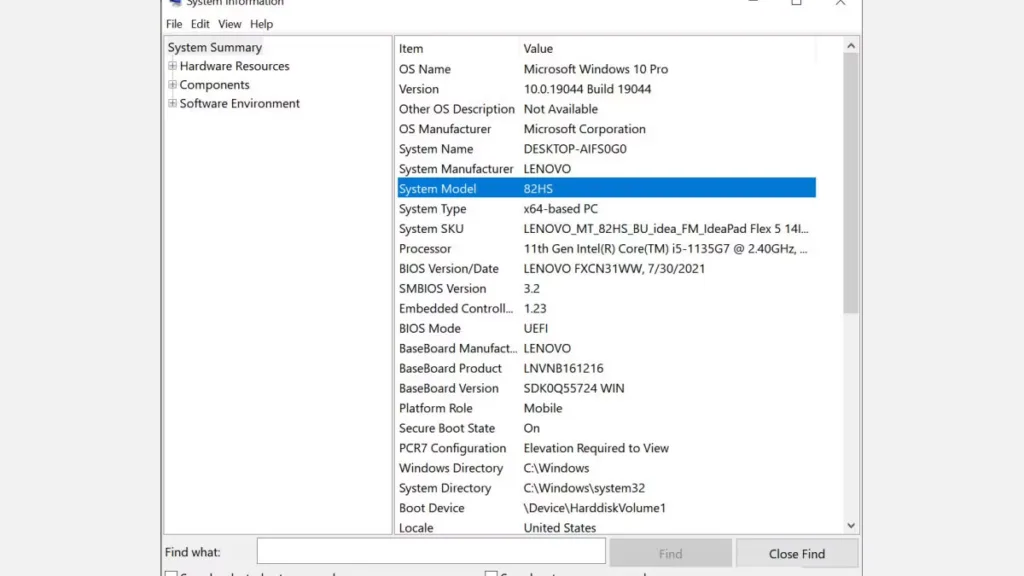
Task: Click the Find button
Action: (x=671, y=554)
